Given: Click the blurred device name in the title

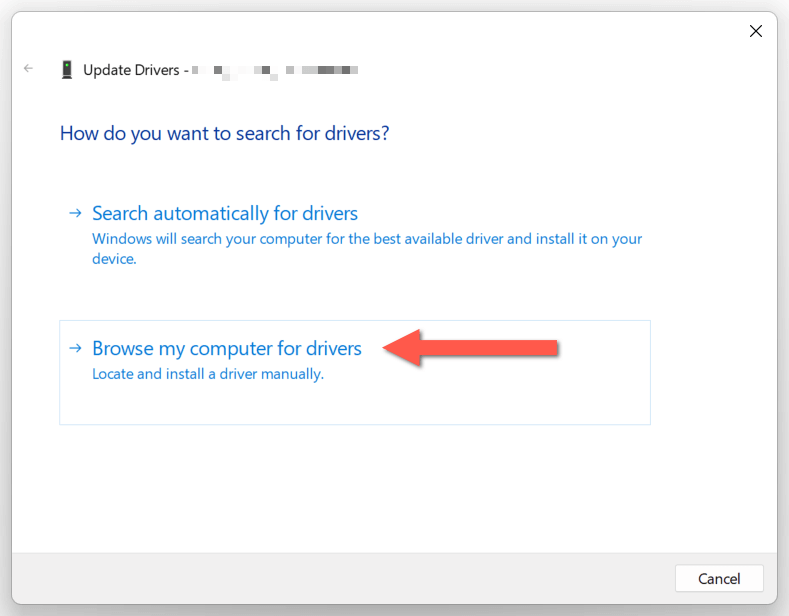Looking at the screenshot, I should point(274,70).
